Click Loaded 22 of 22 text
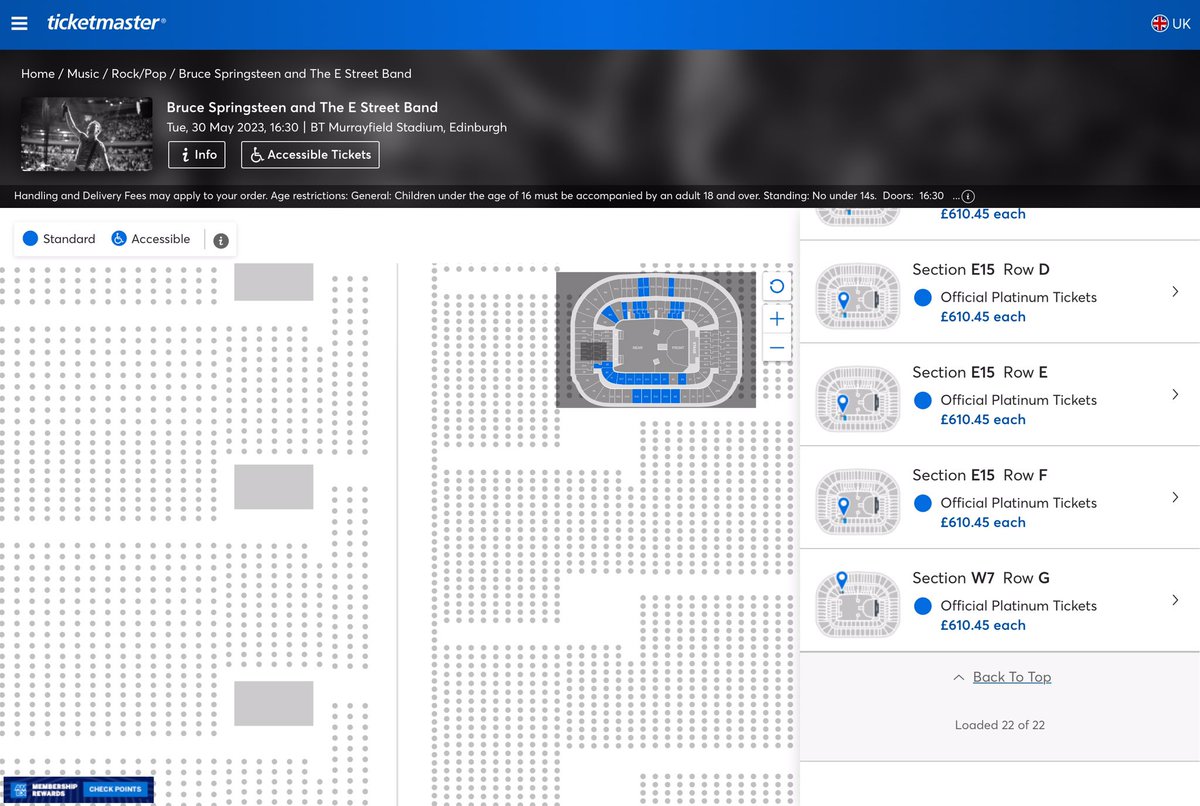Image resolution: width=1200 pixels, height=806 pixels. point(1000,725)
